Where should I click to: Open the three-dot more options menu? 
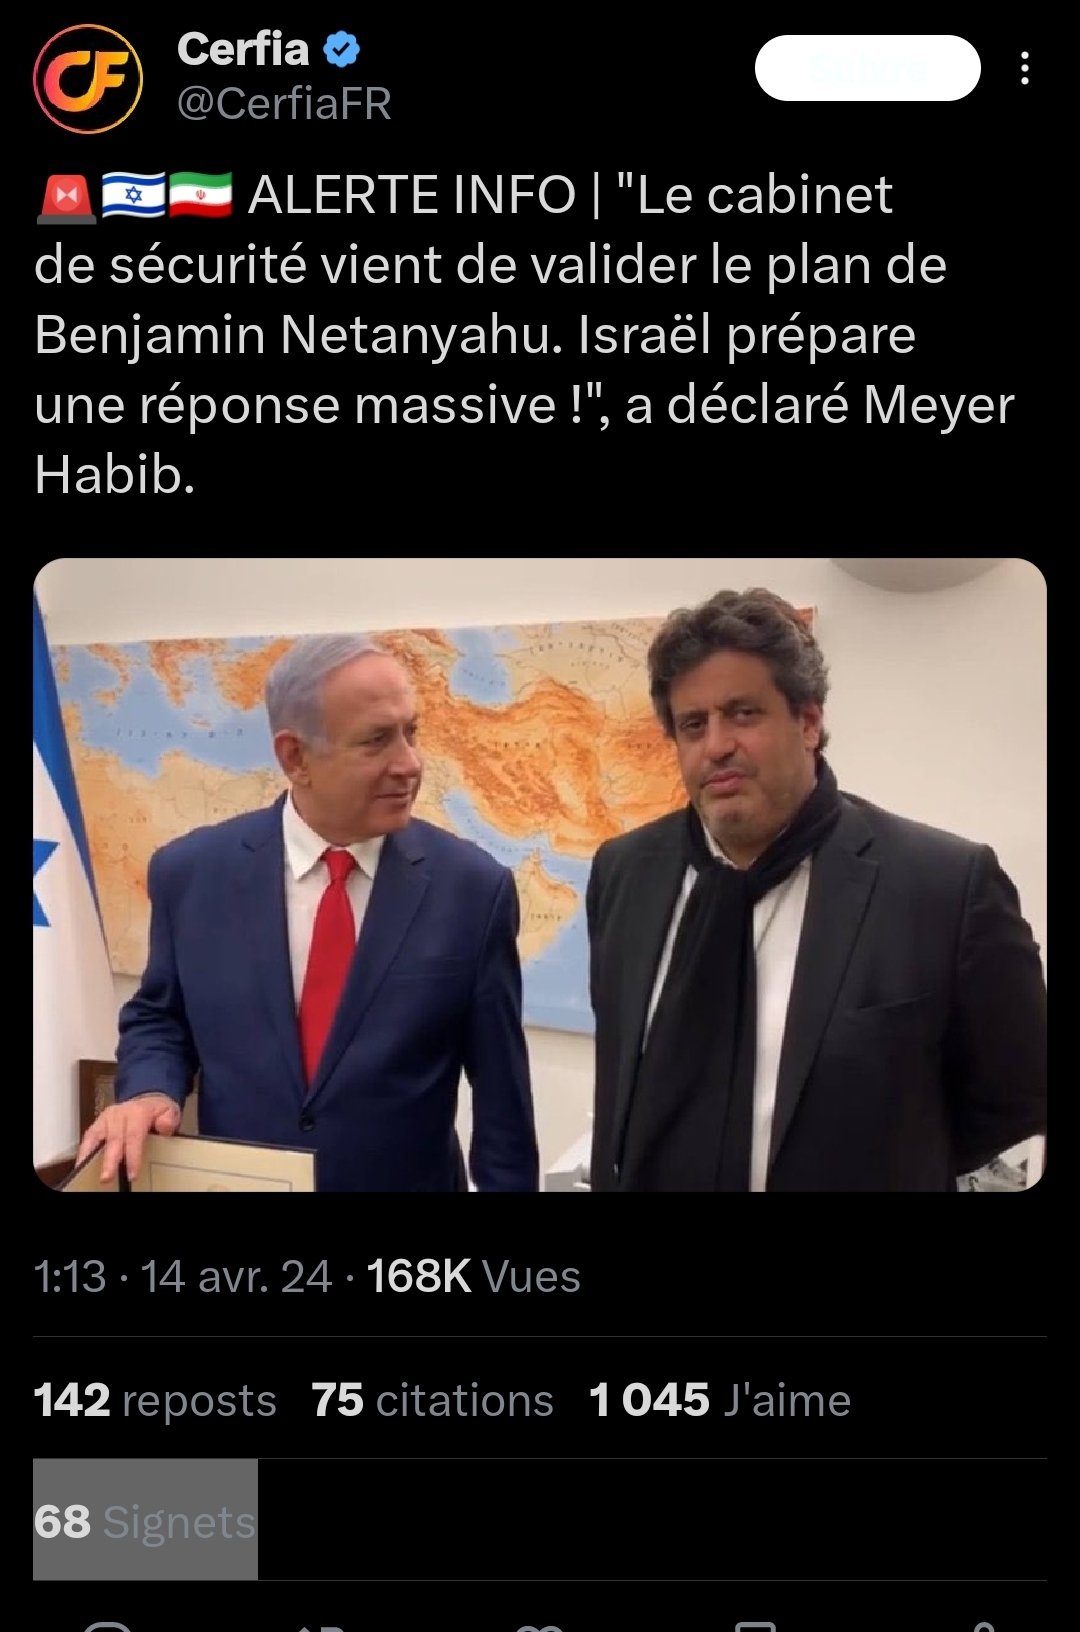[x=1024, y=68]
